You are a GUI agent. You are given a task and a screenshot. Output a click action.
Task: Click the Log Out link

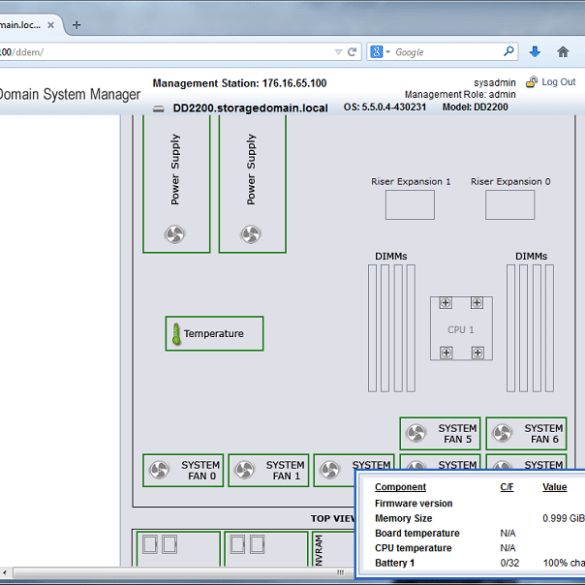558,82
